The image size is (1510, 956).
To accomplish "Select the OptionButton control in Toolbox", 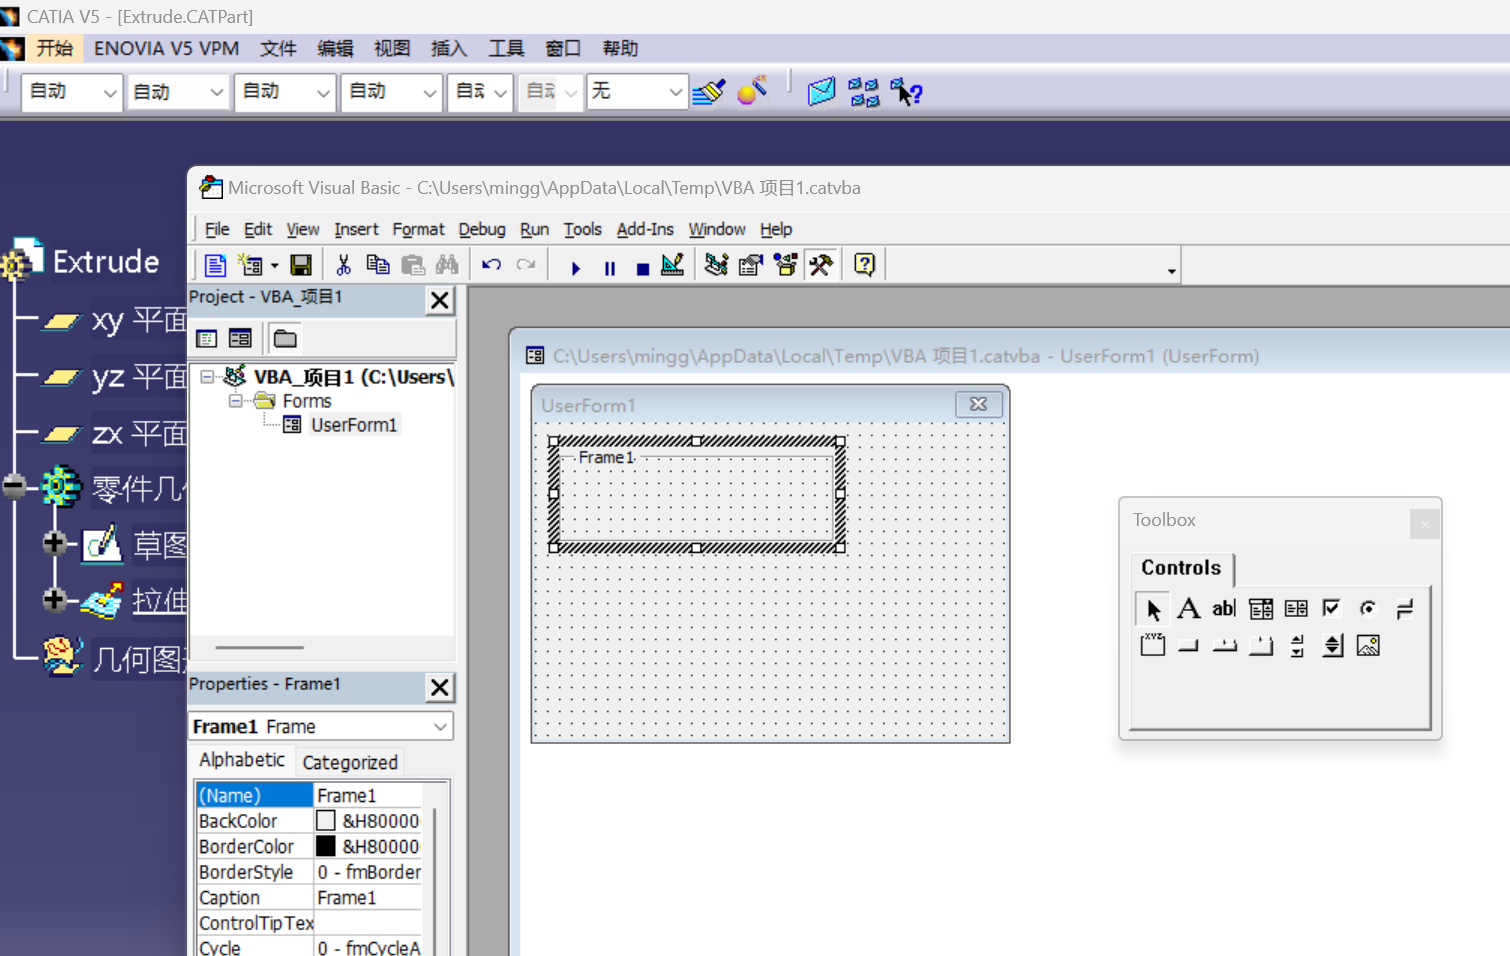I will point(1368,608).
